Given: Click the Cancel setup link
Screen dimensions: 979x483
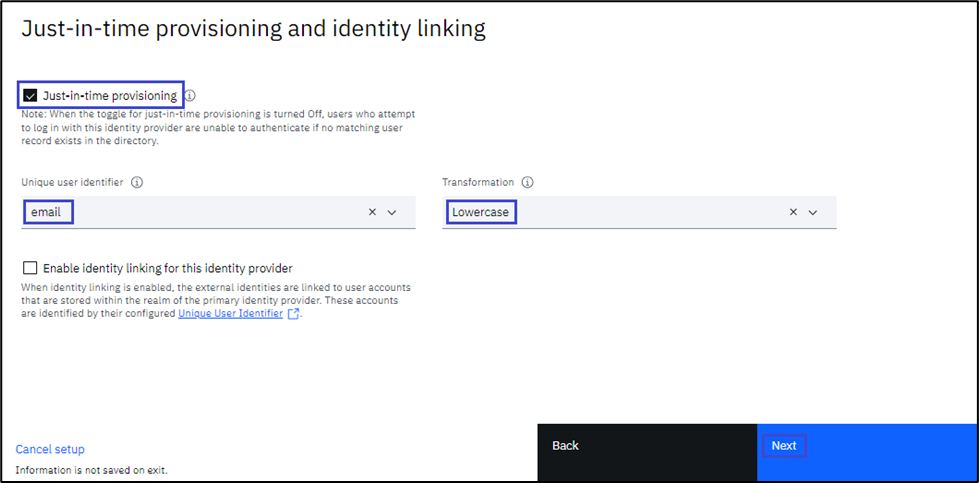Looking at the screenshot, I should (50, 449).
